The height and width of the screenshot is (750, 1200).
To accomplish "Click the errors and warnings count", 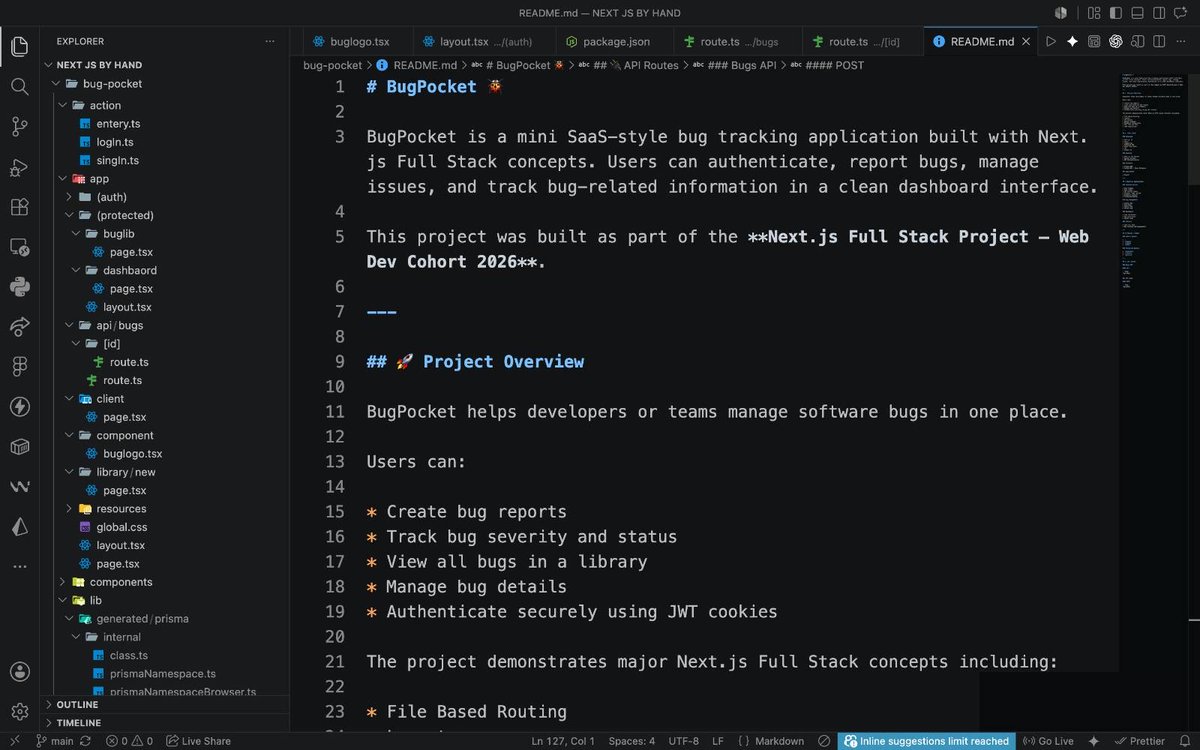I will [130, 741].
